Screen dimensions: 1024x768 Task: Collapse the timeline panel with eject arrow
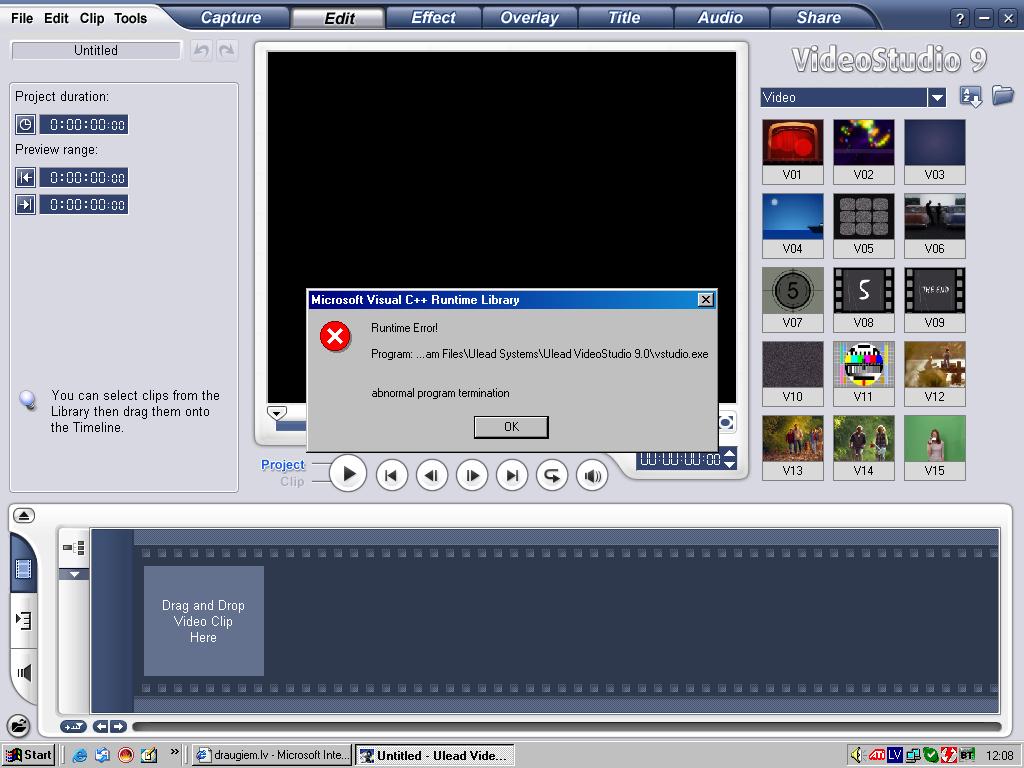[x=24, y=515]
